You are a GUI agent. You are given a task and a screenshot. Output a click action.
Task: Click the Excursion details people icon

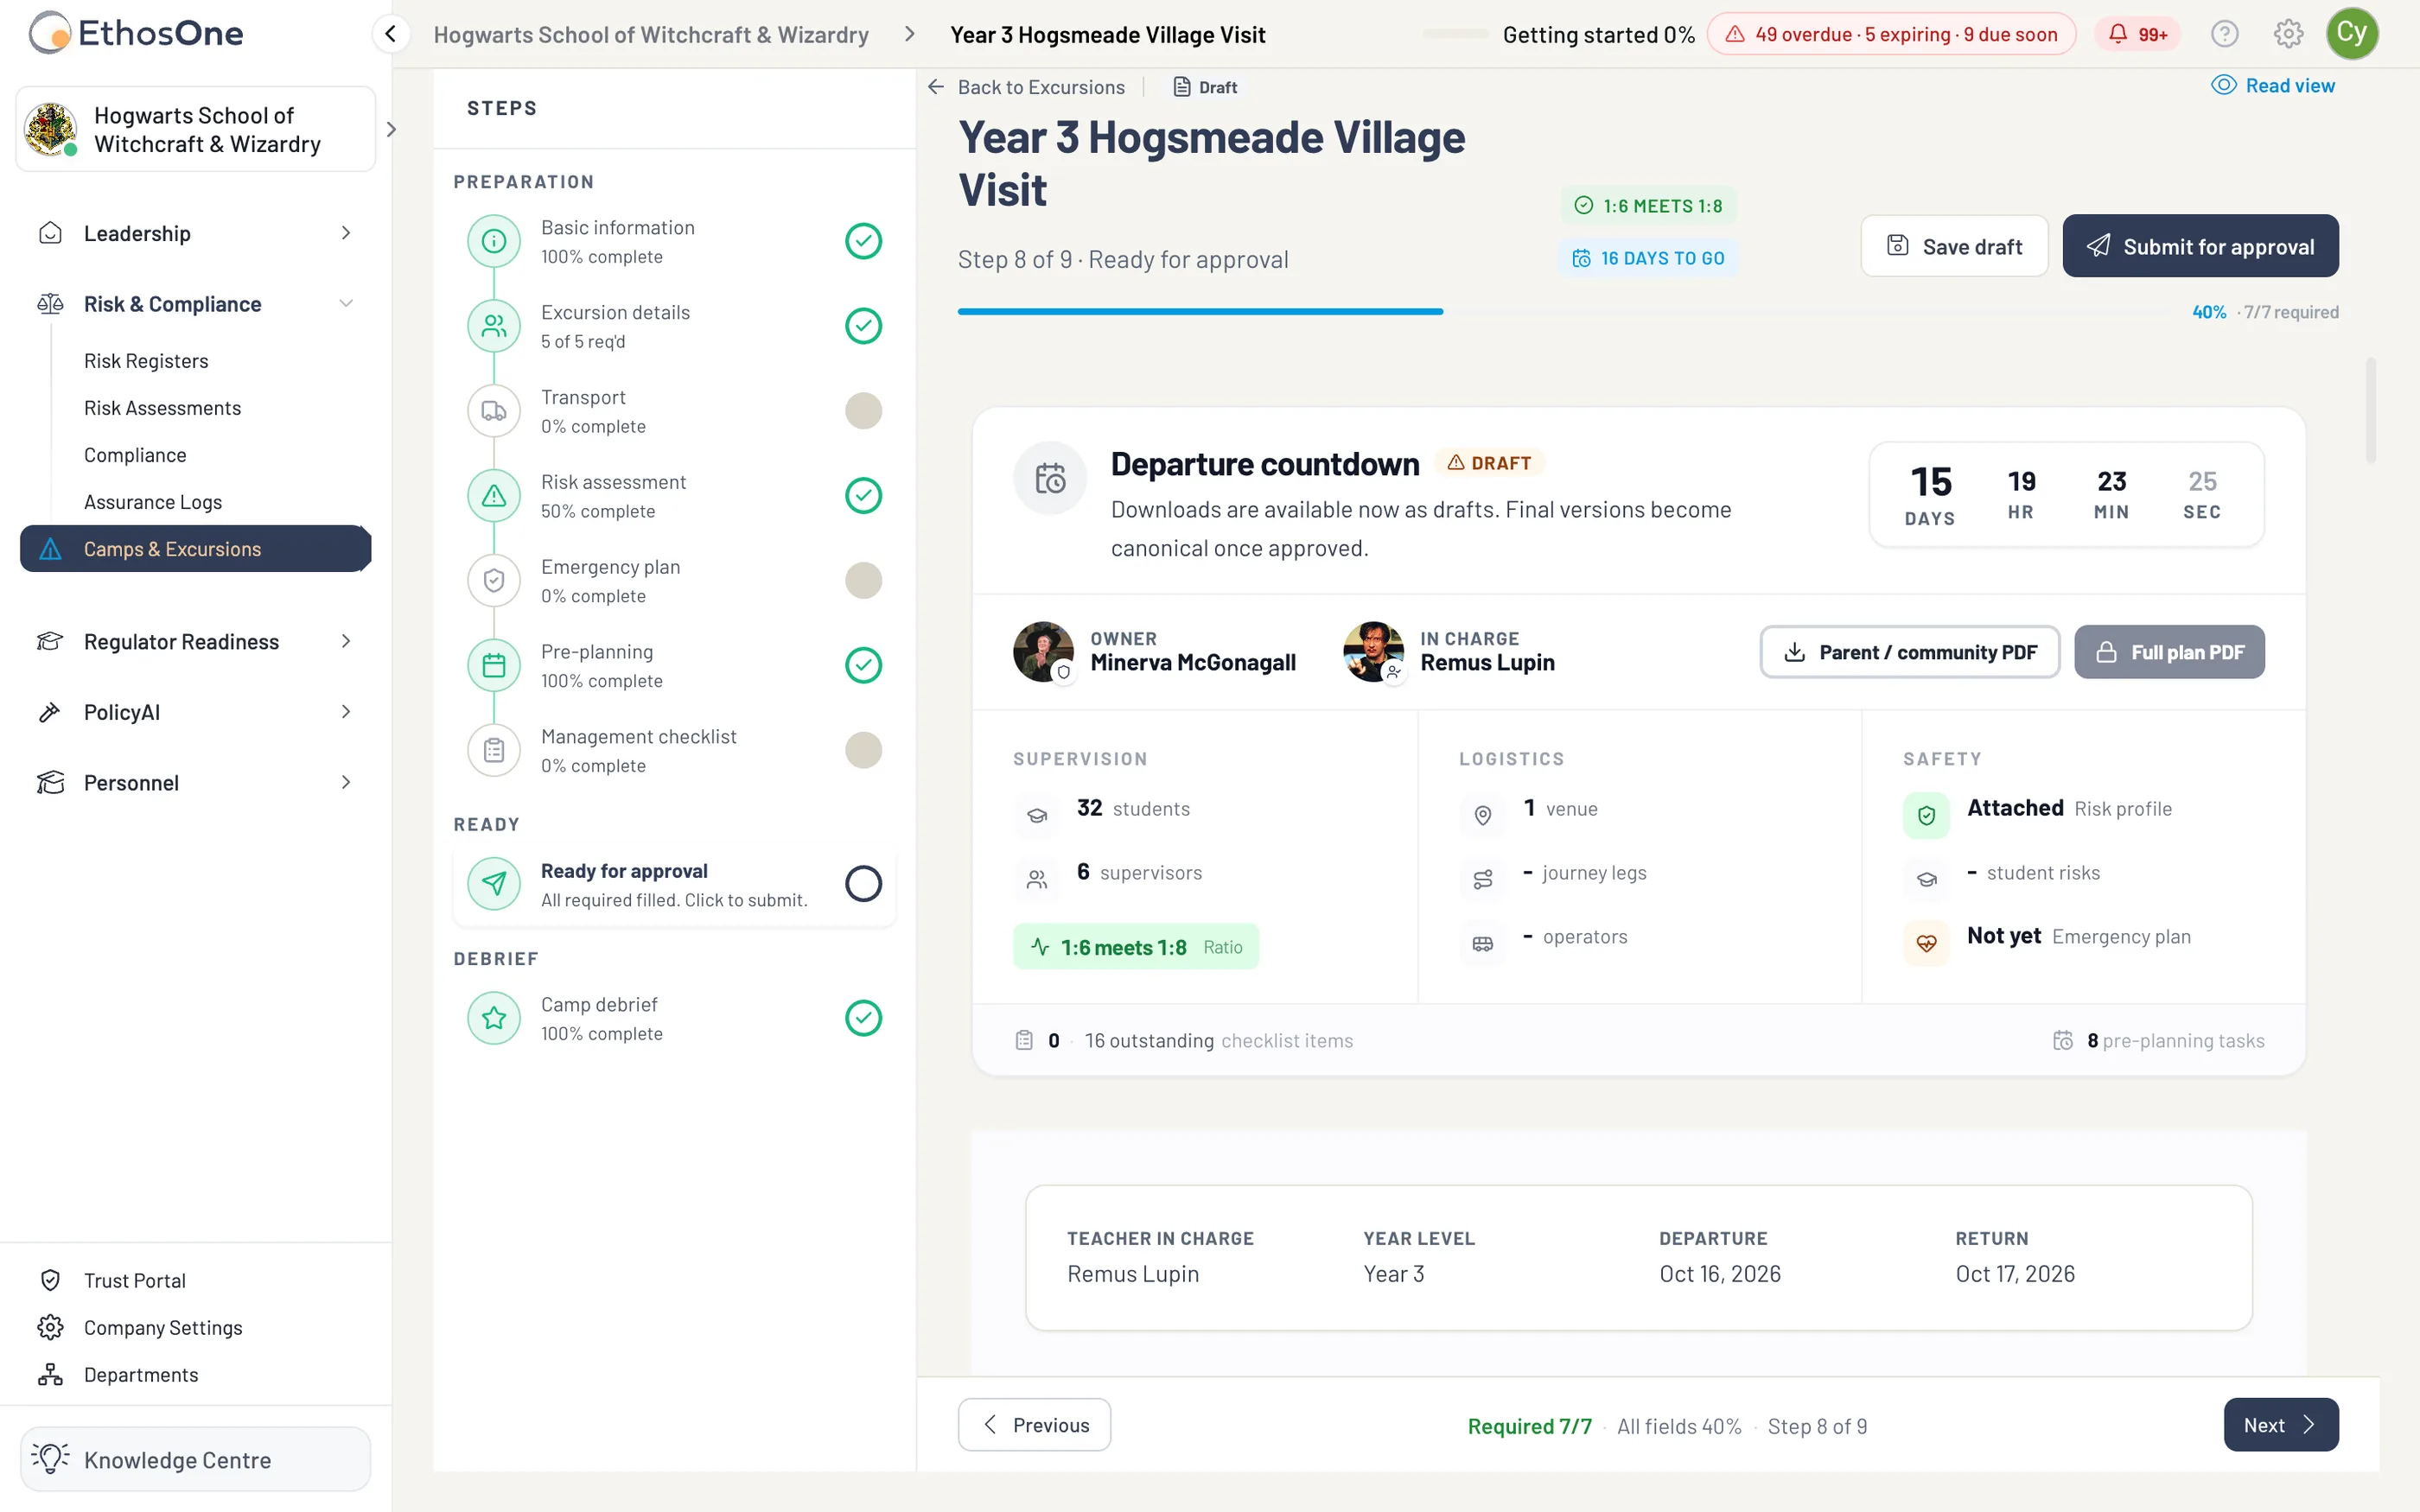(494, 326)
